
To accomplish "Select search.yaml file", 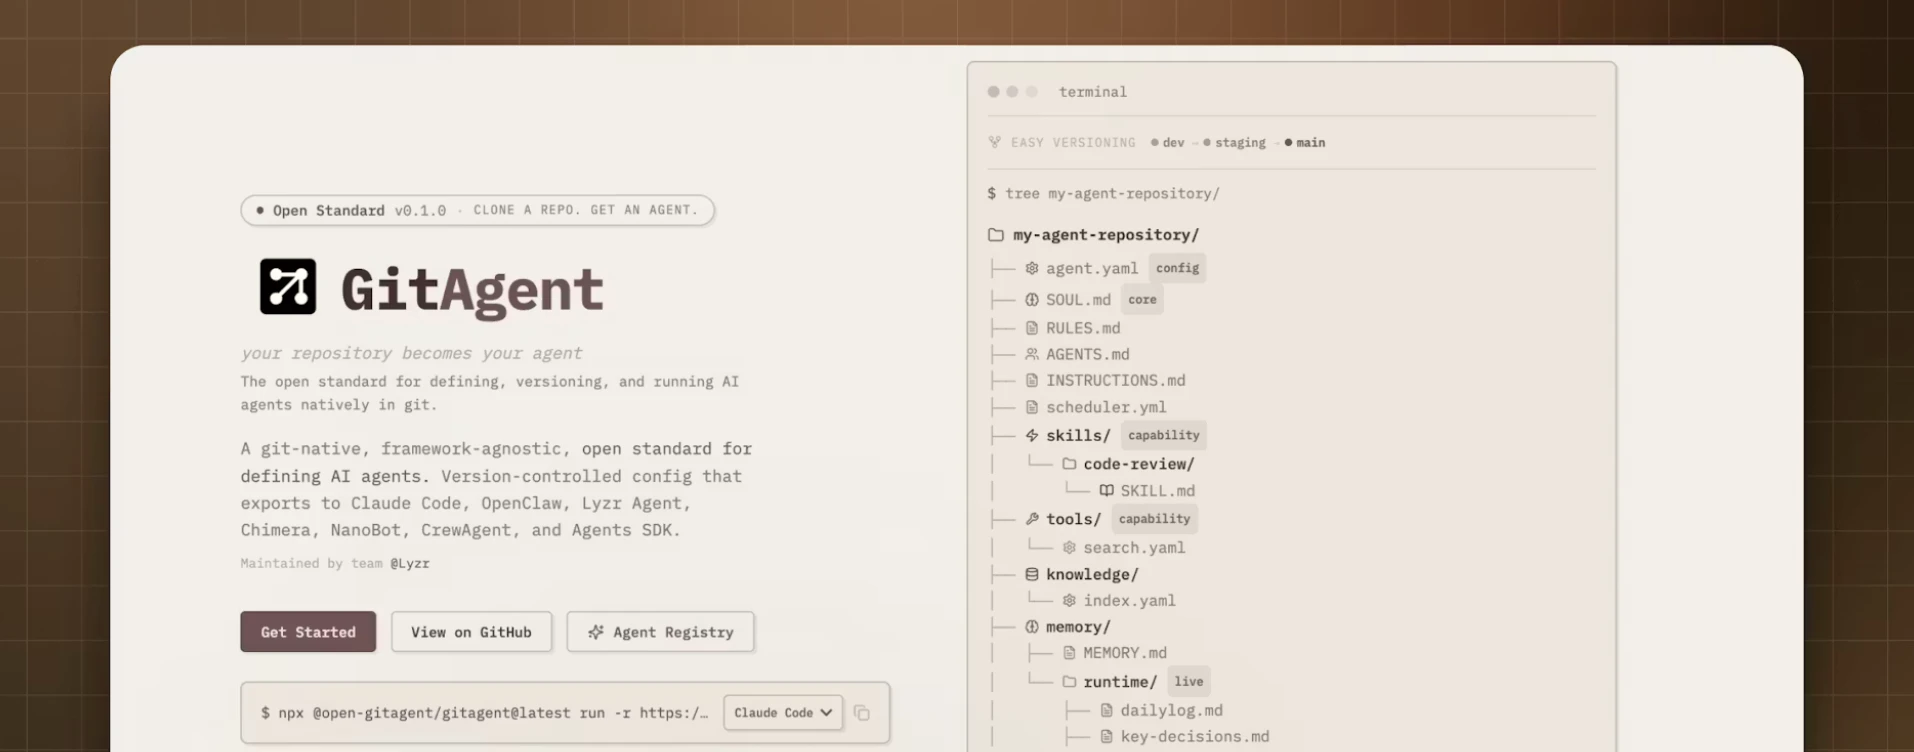I will [x=1134, y=548].
